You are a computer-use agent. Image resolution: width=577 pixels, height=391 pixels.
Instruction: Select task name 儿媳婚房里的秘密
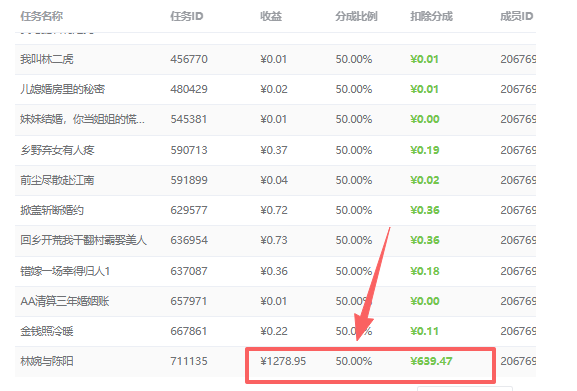coord(63,89)
